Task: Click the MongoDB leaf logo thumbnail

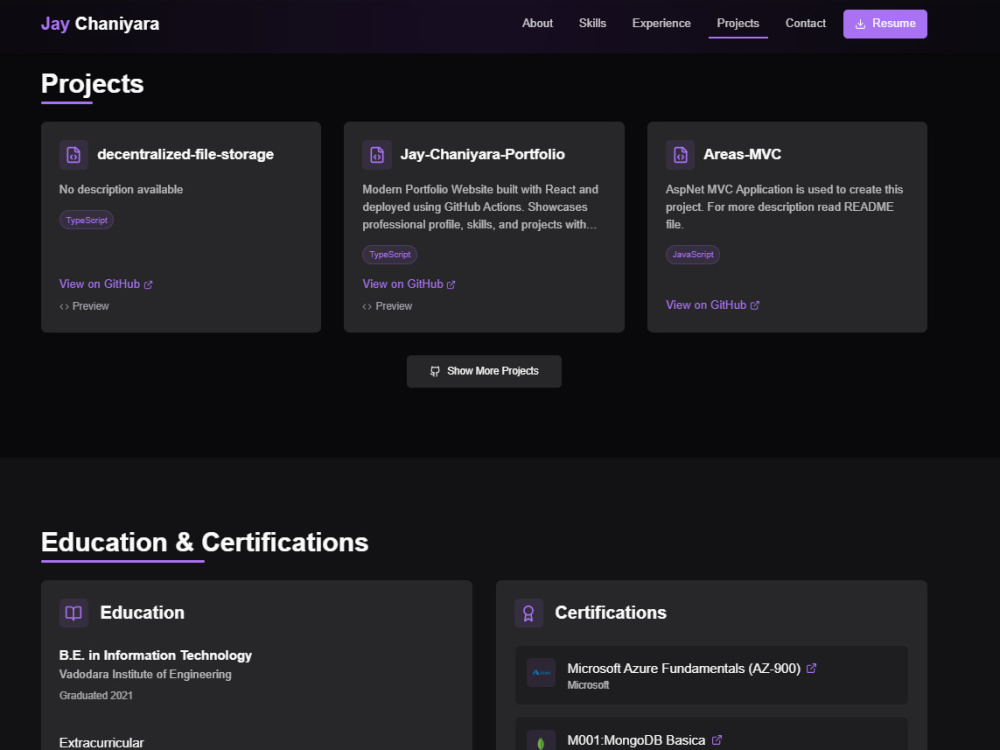Action: tap(541, 740)
